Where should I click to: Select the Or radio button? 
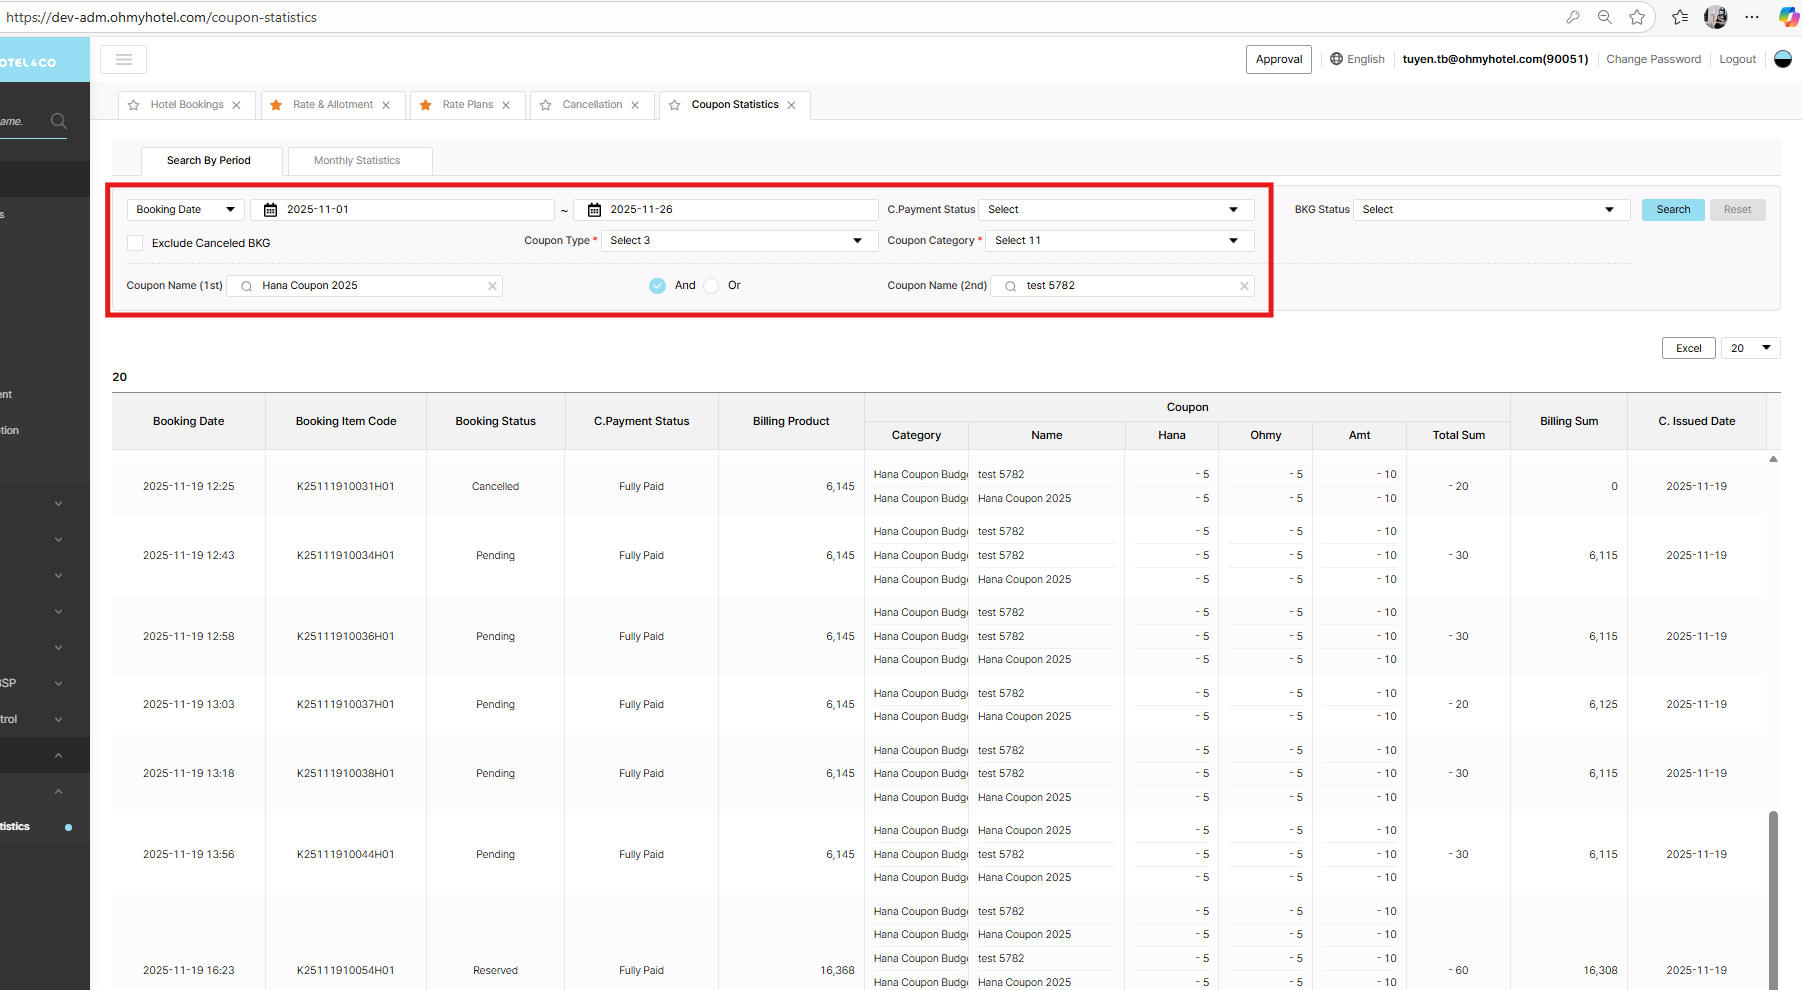[711, 286]
